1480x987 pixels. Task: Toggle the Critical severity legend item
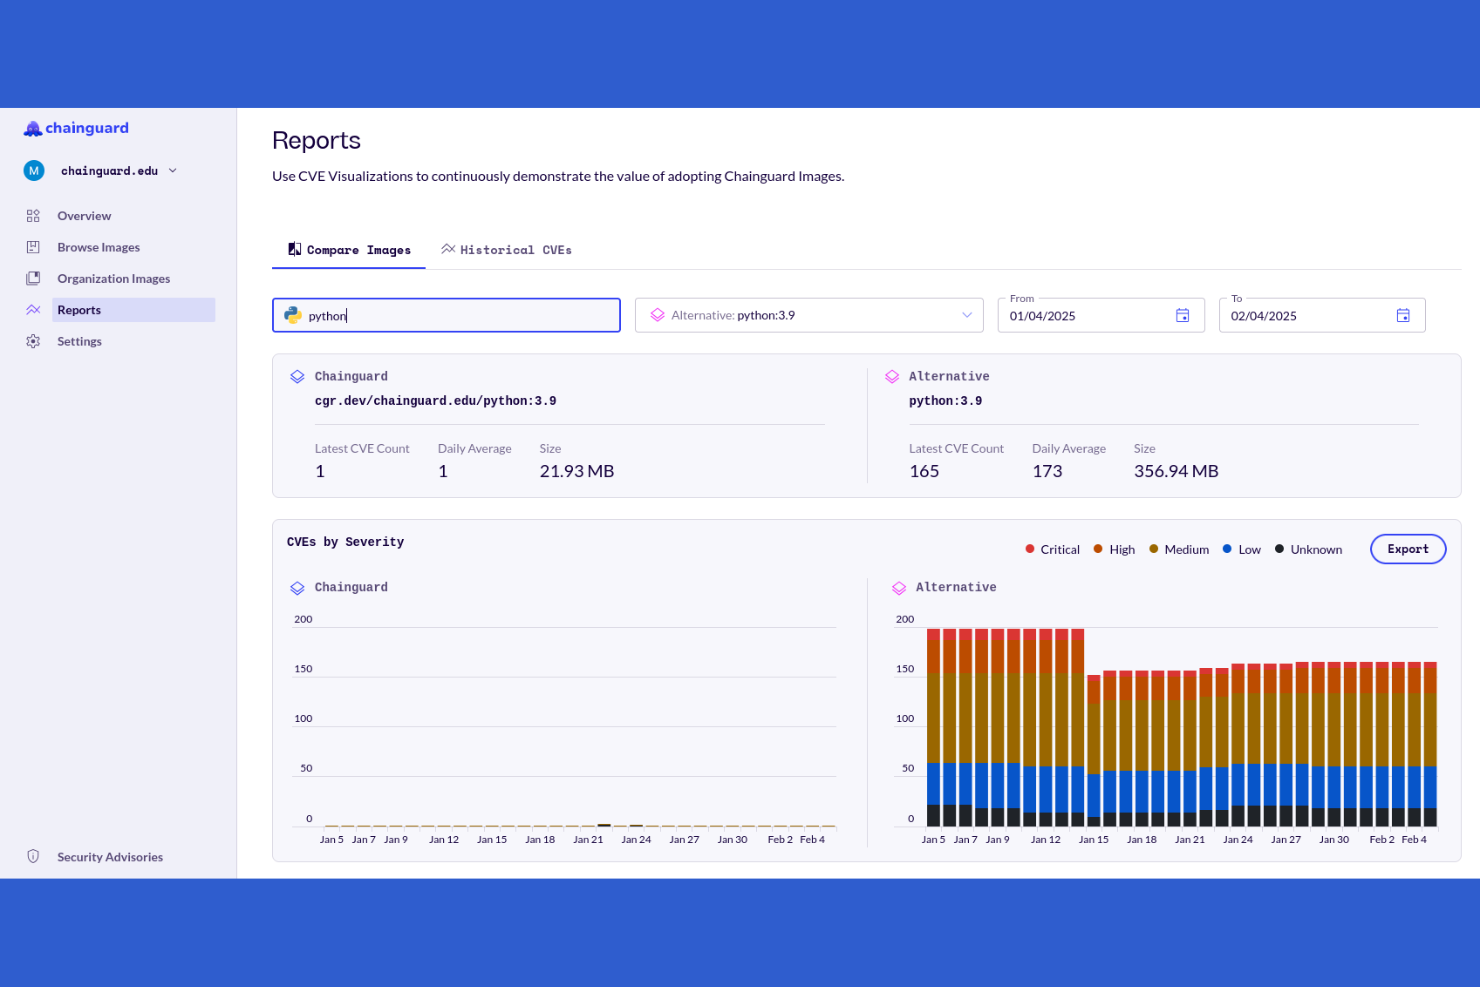click(x=1053, y=549)
